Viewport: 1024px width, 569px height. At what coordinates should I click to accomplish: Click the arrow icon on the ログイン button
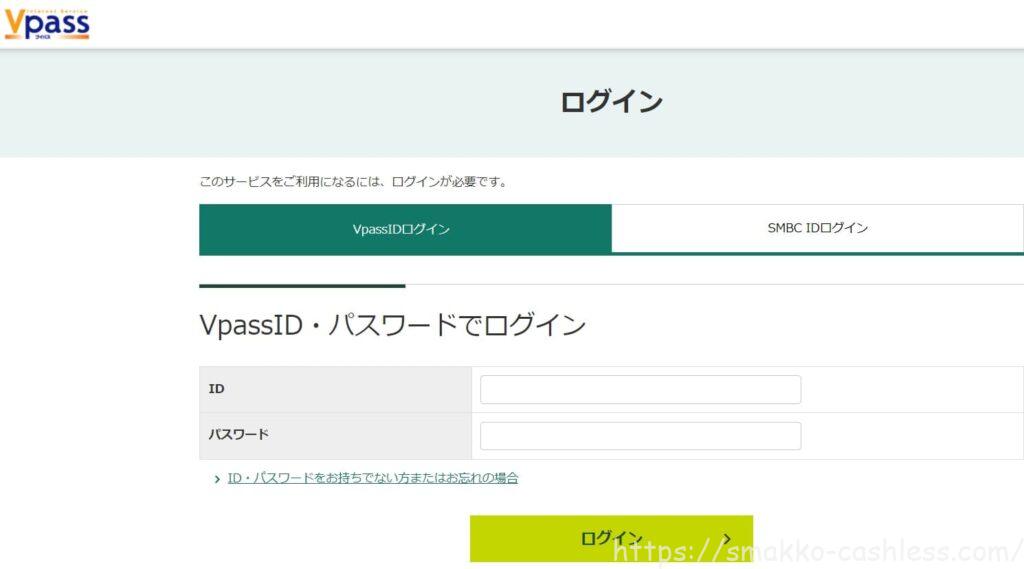(x=727, y=539)
